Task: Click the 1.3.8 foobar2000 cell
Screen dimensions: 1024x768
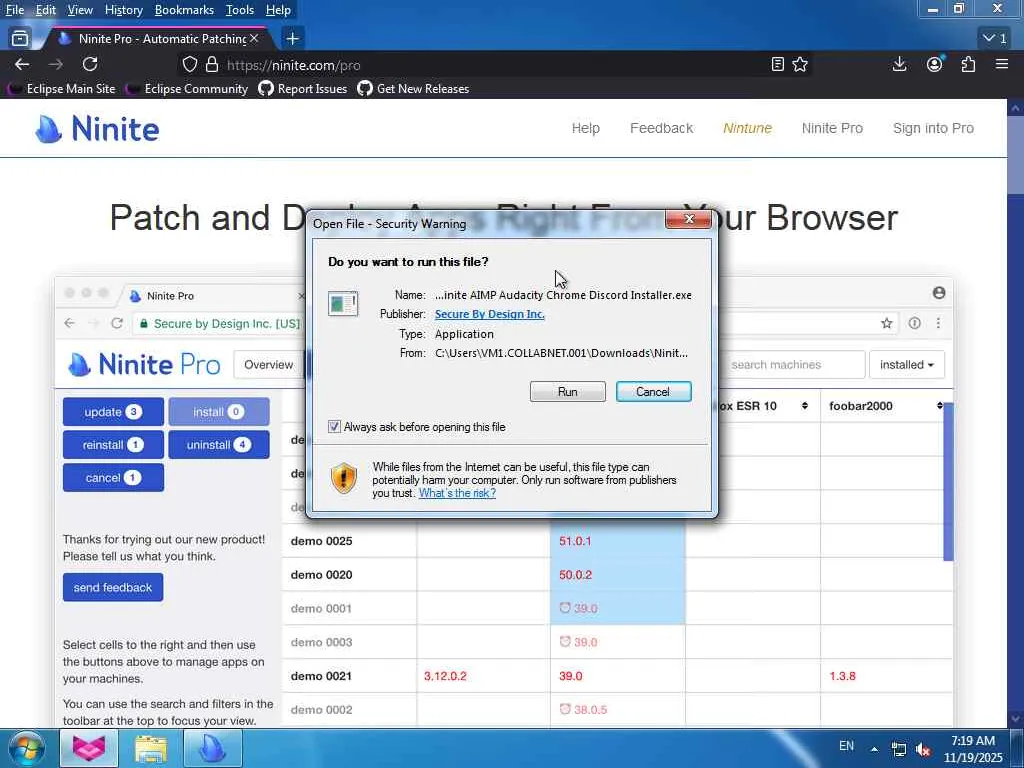Action: pos(842,676)
